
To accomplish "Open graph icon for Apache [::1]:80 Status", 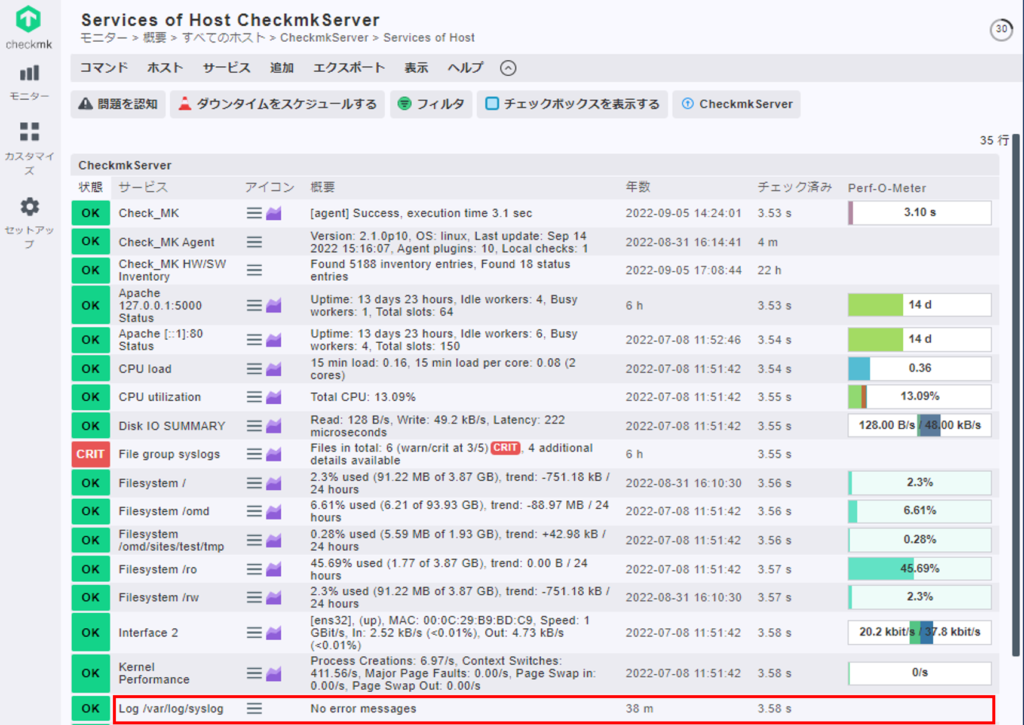I will coord(274,340).
